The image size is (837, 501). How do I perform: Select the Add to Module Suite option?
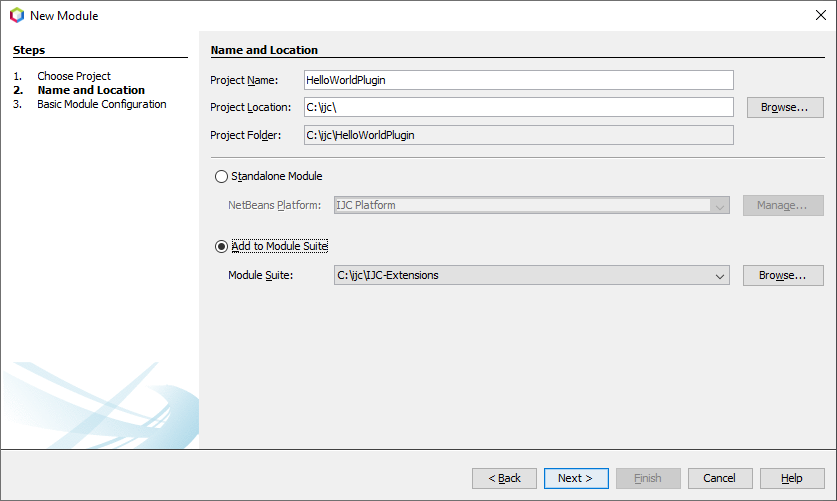[222, 246]
